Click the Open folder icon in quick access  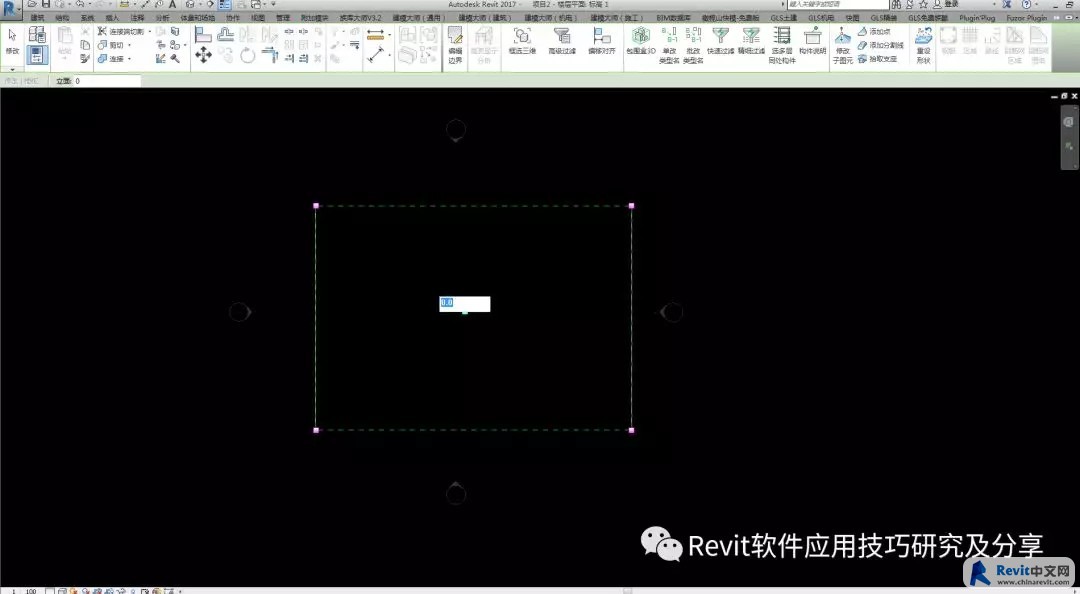point(32,4)
